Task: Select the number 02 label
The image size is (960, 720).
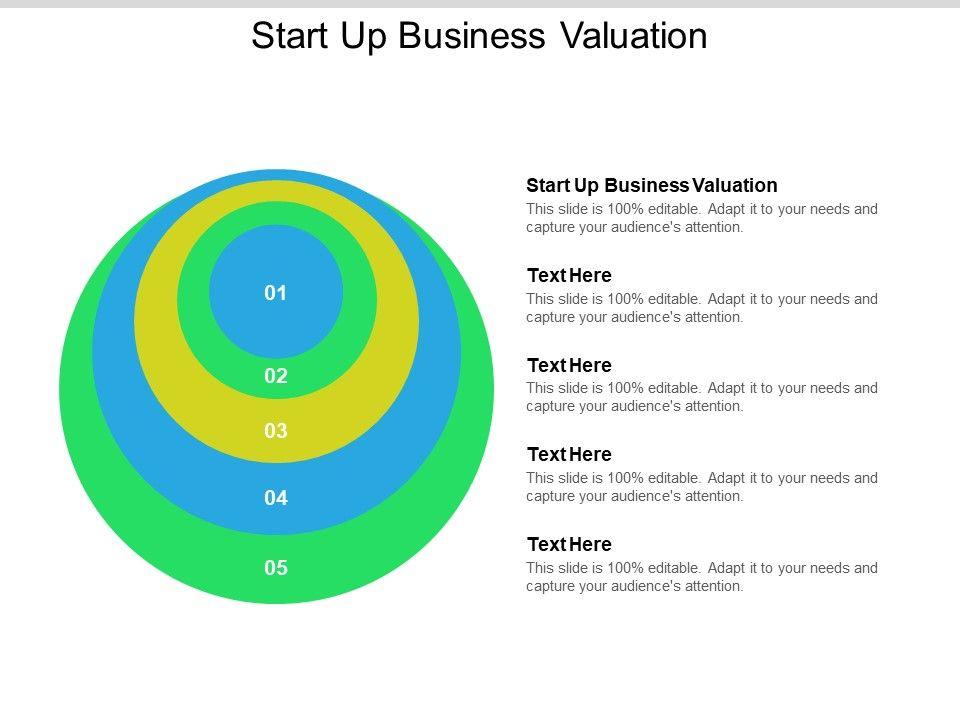Action: click(276, 377)
